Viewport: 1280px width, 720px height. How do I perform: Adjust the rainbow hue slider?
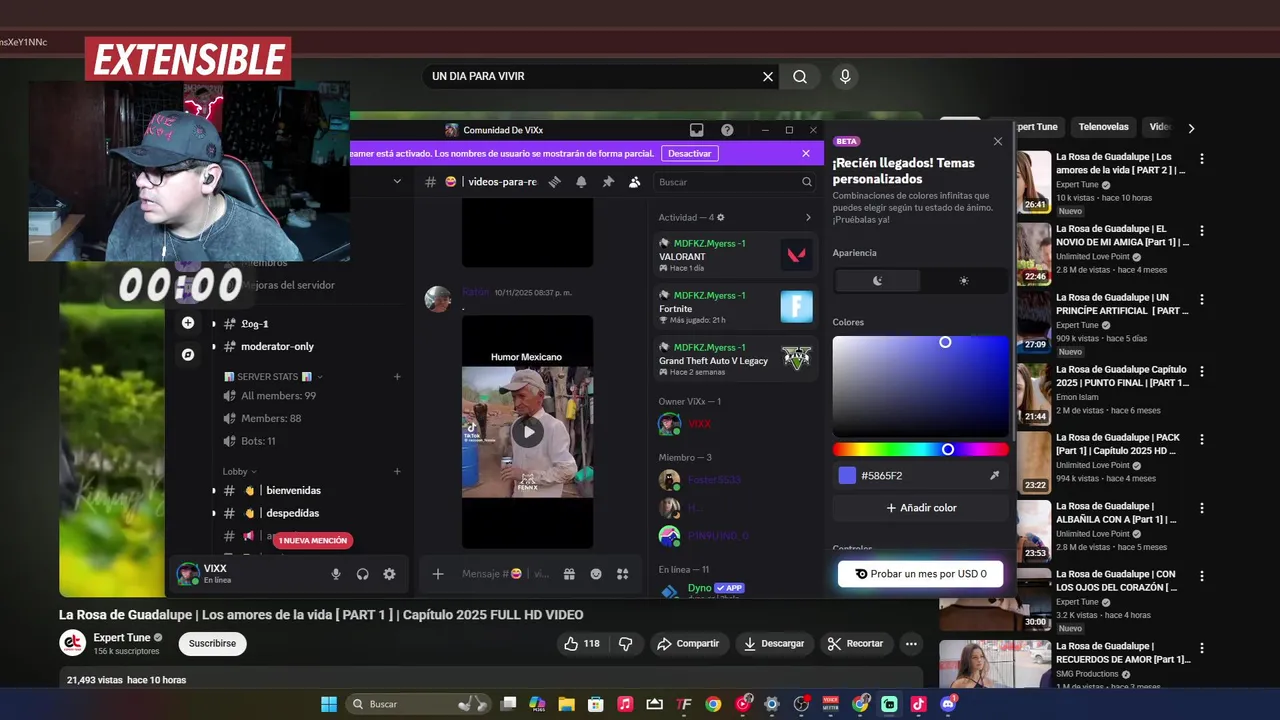[x=921, y=450]
